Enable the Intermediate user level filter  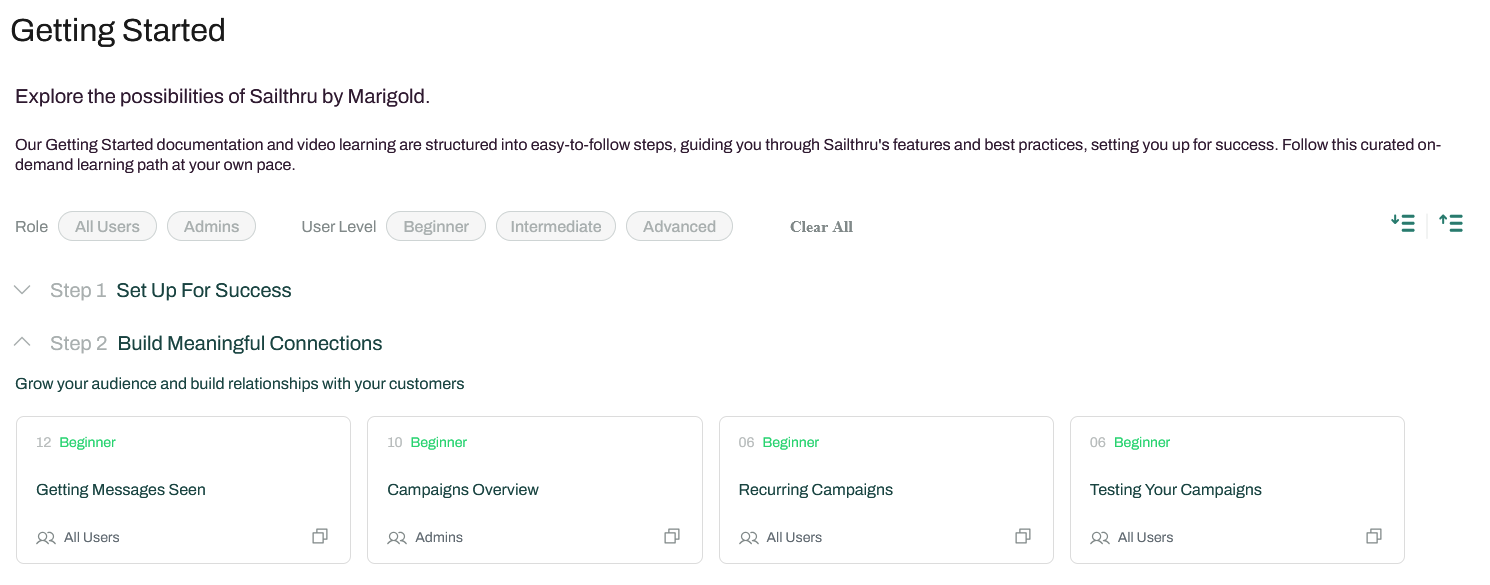tap(556, 227)
